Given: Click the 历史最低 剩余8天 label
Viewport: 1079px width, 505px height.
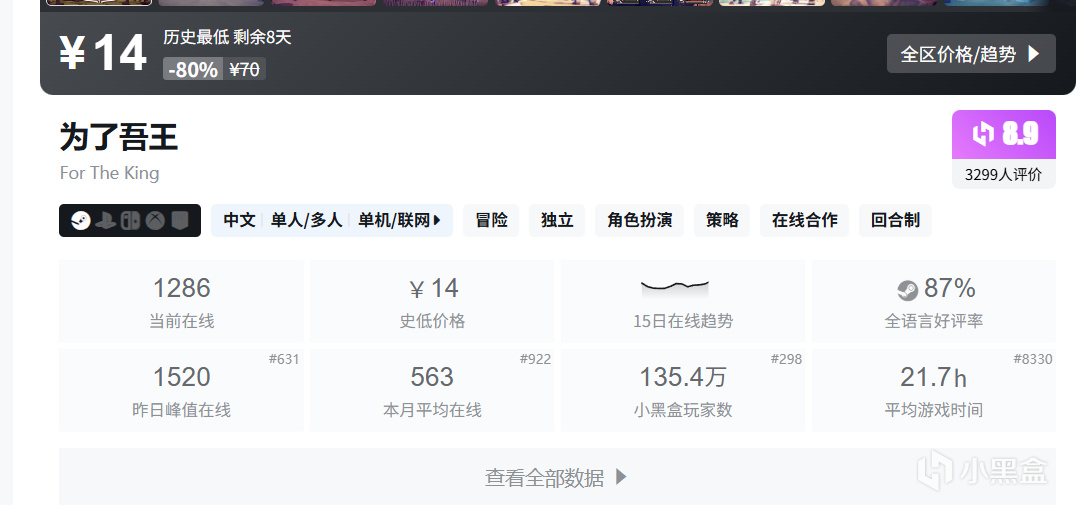Looking at the screenshot, I should 228,37.
